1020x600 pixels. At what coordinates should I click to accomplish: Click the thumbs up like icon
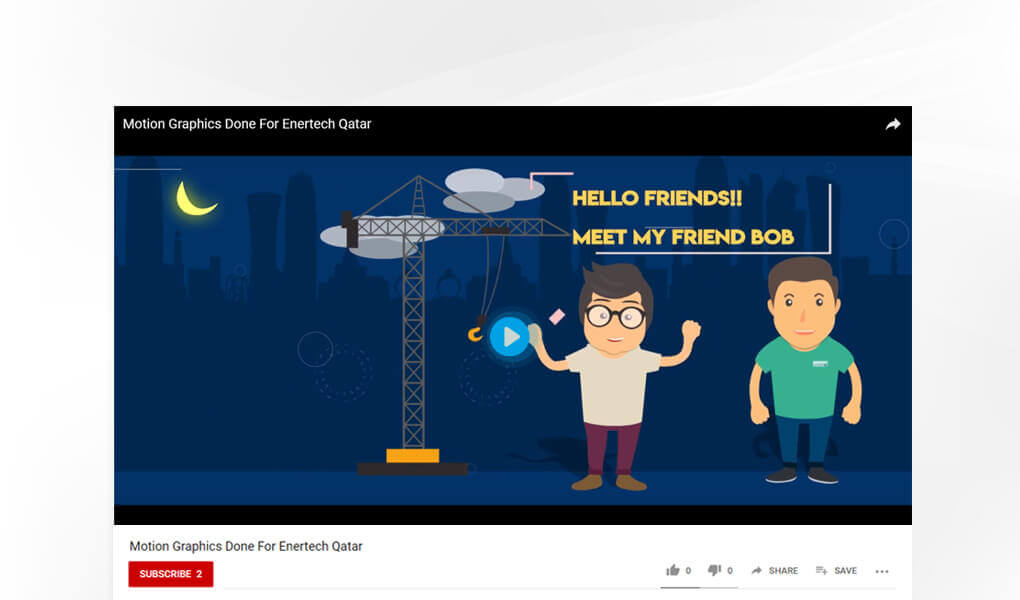coord(673,571)
